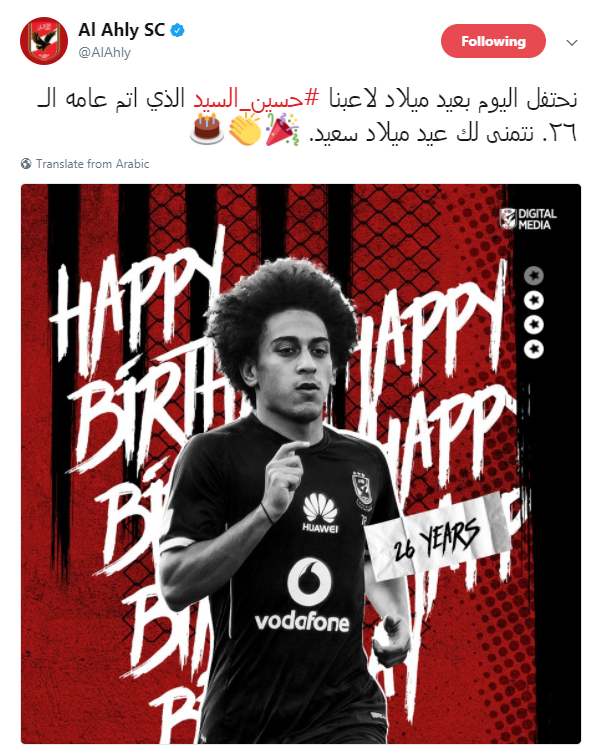This screenshot has height=748, width=608.
Task: Click the lowest white star in image
Action: tap(534, 349)
